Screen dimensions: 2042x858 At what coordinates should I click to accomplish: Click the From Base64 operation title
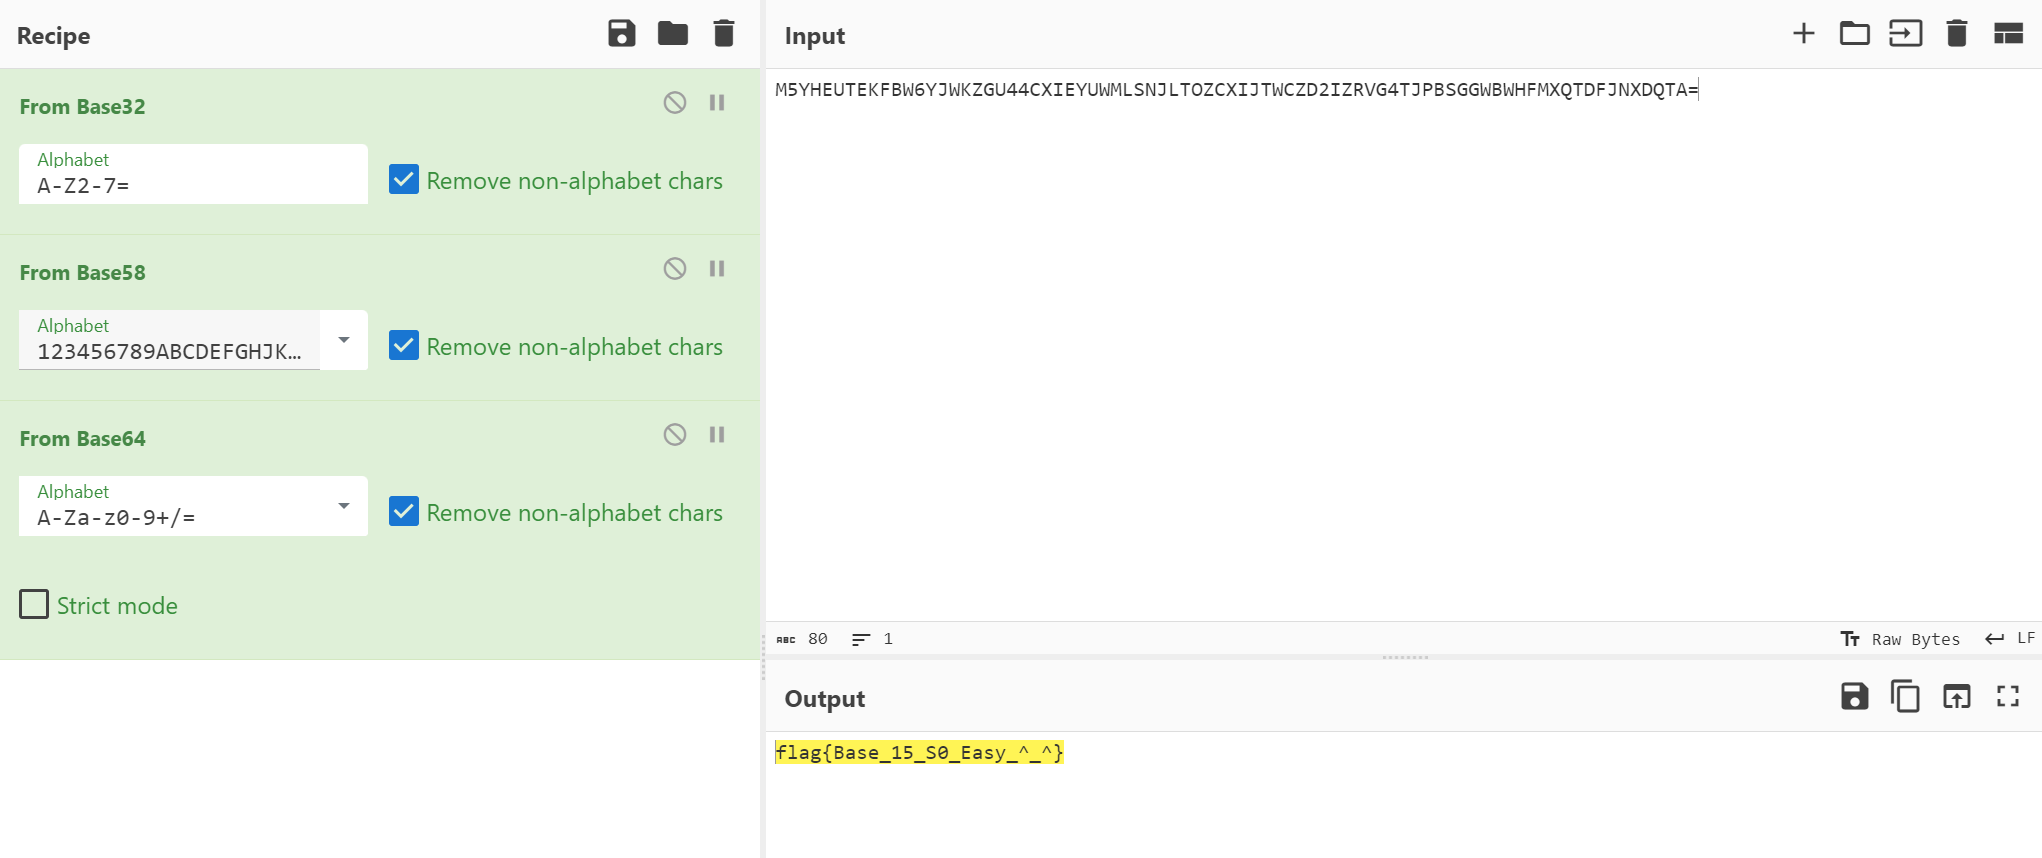click(x=82, y=439)
